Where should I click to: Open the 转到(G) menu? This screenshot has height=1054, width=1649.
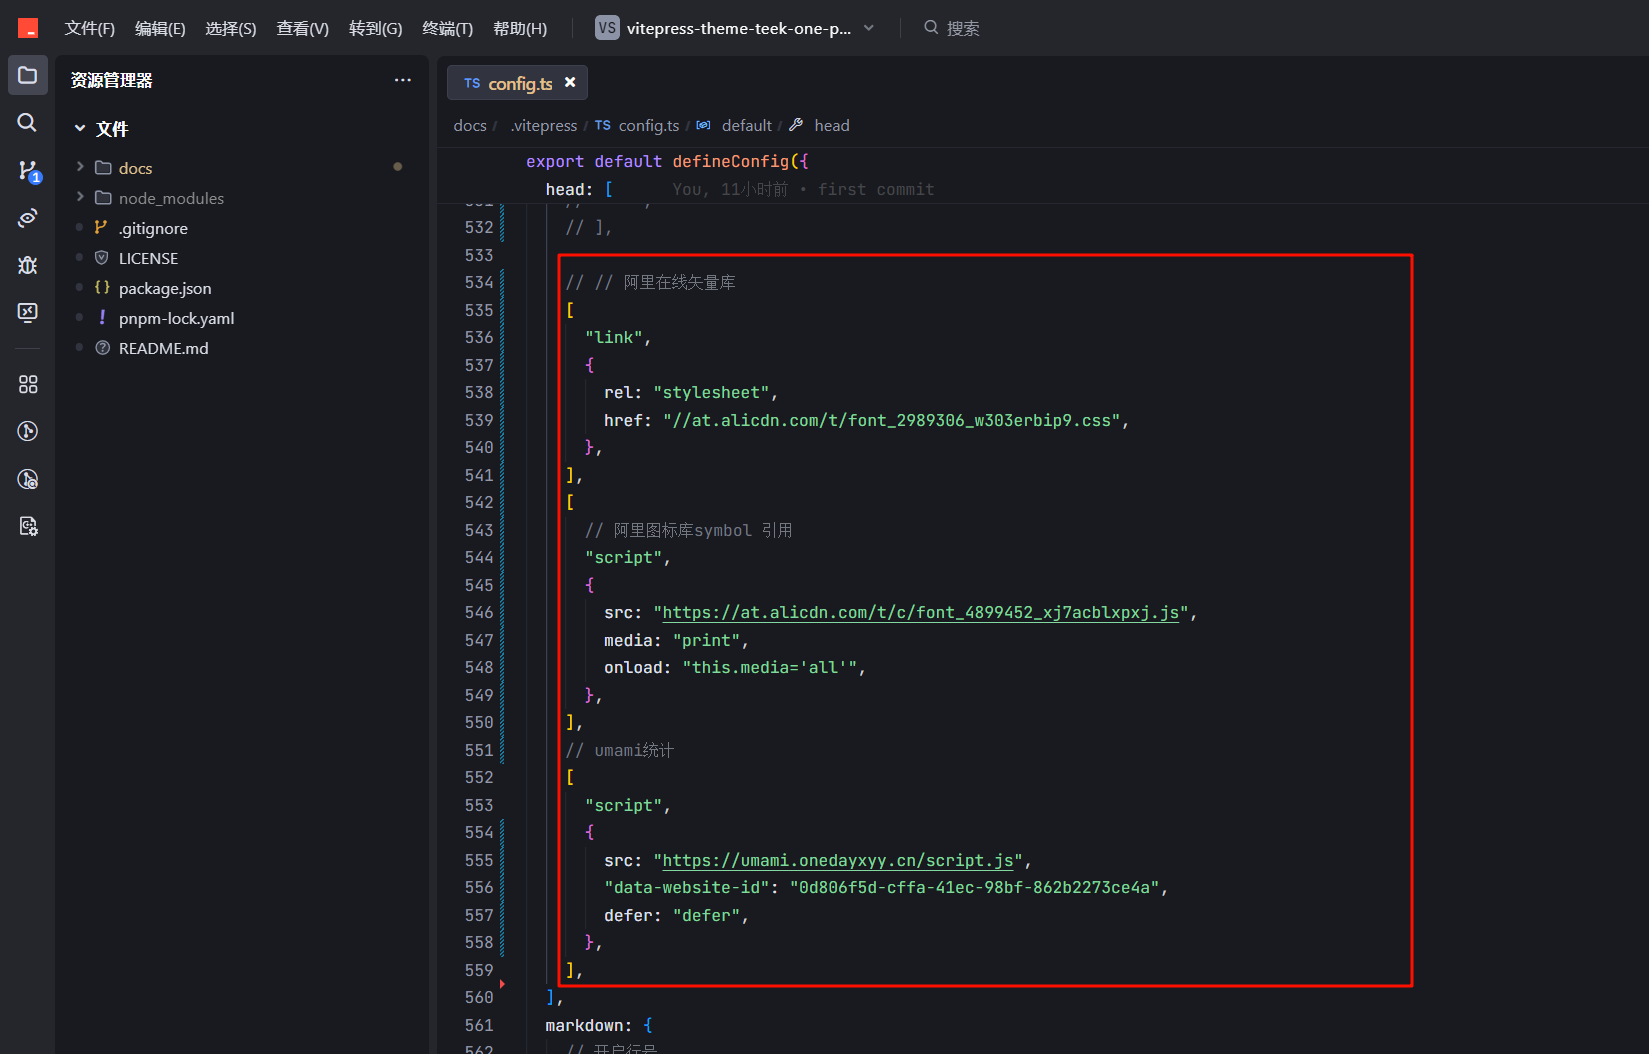[376, 28]
